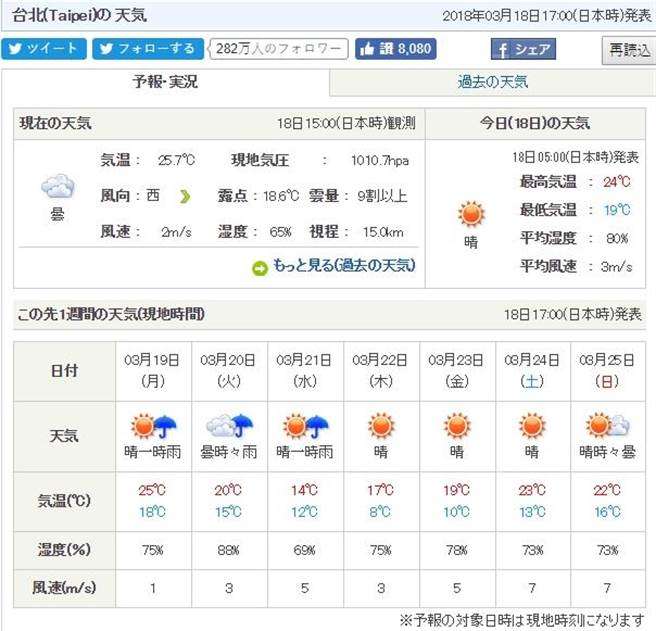
Task: Click the 03月20日 cloud and umbrella icon
Action: [229, 427]
